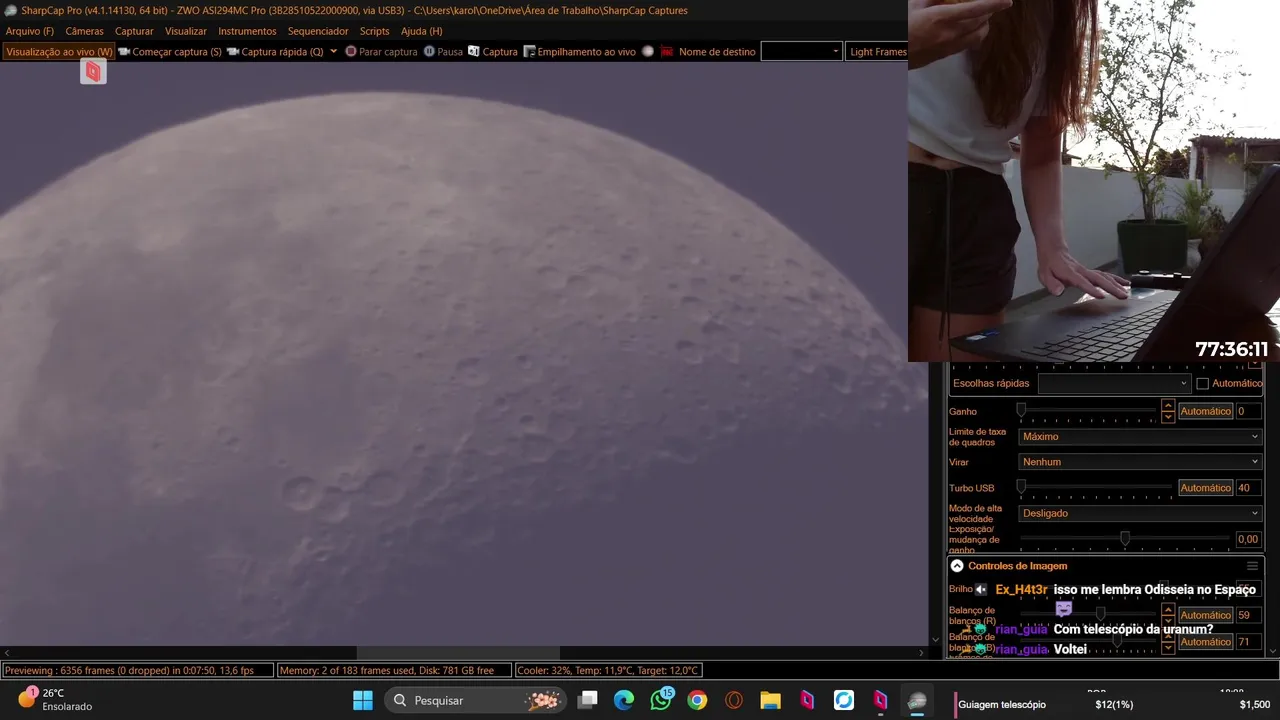Click the preview scrollbar left arrow

(x=7, y=653)
